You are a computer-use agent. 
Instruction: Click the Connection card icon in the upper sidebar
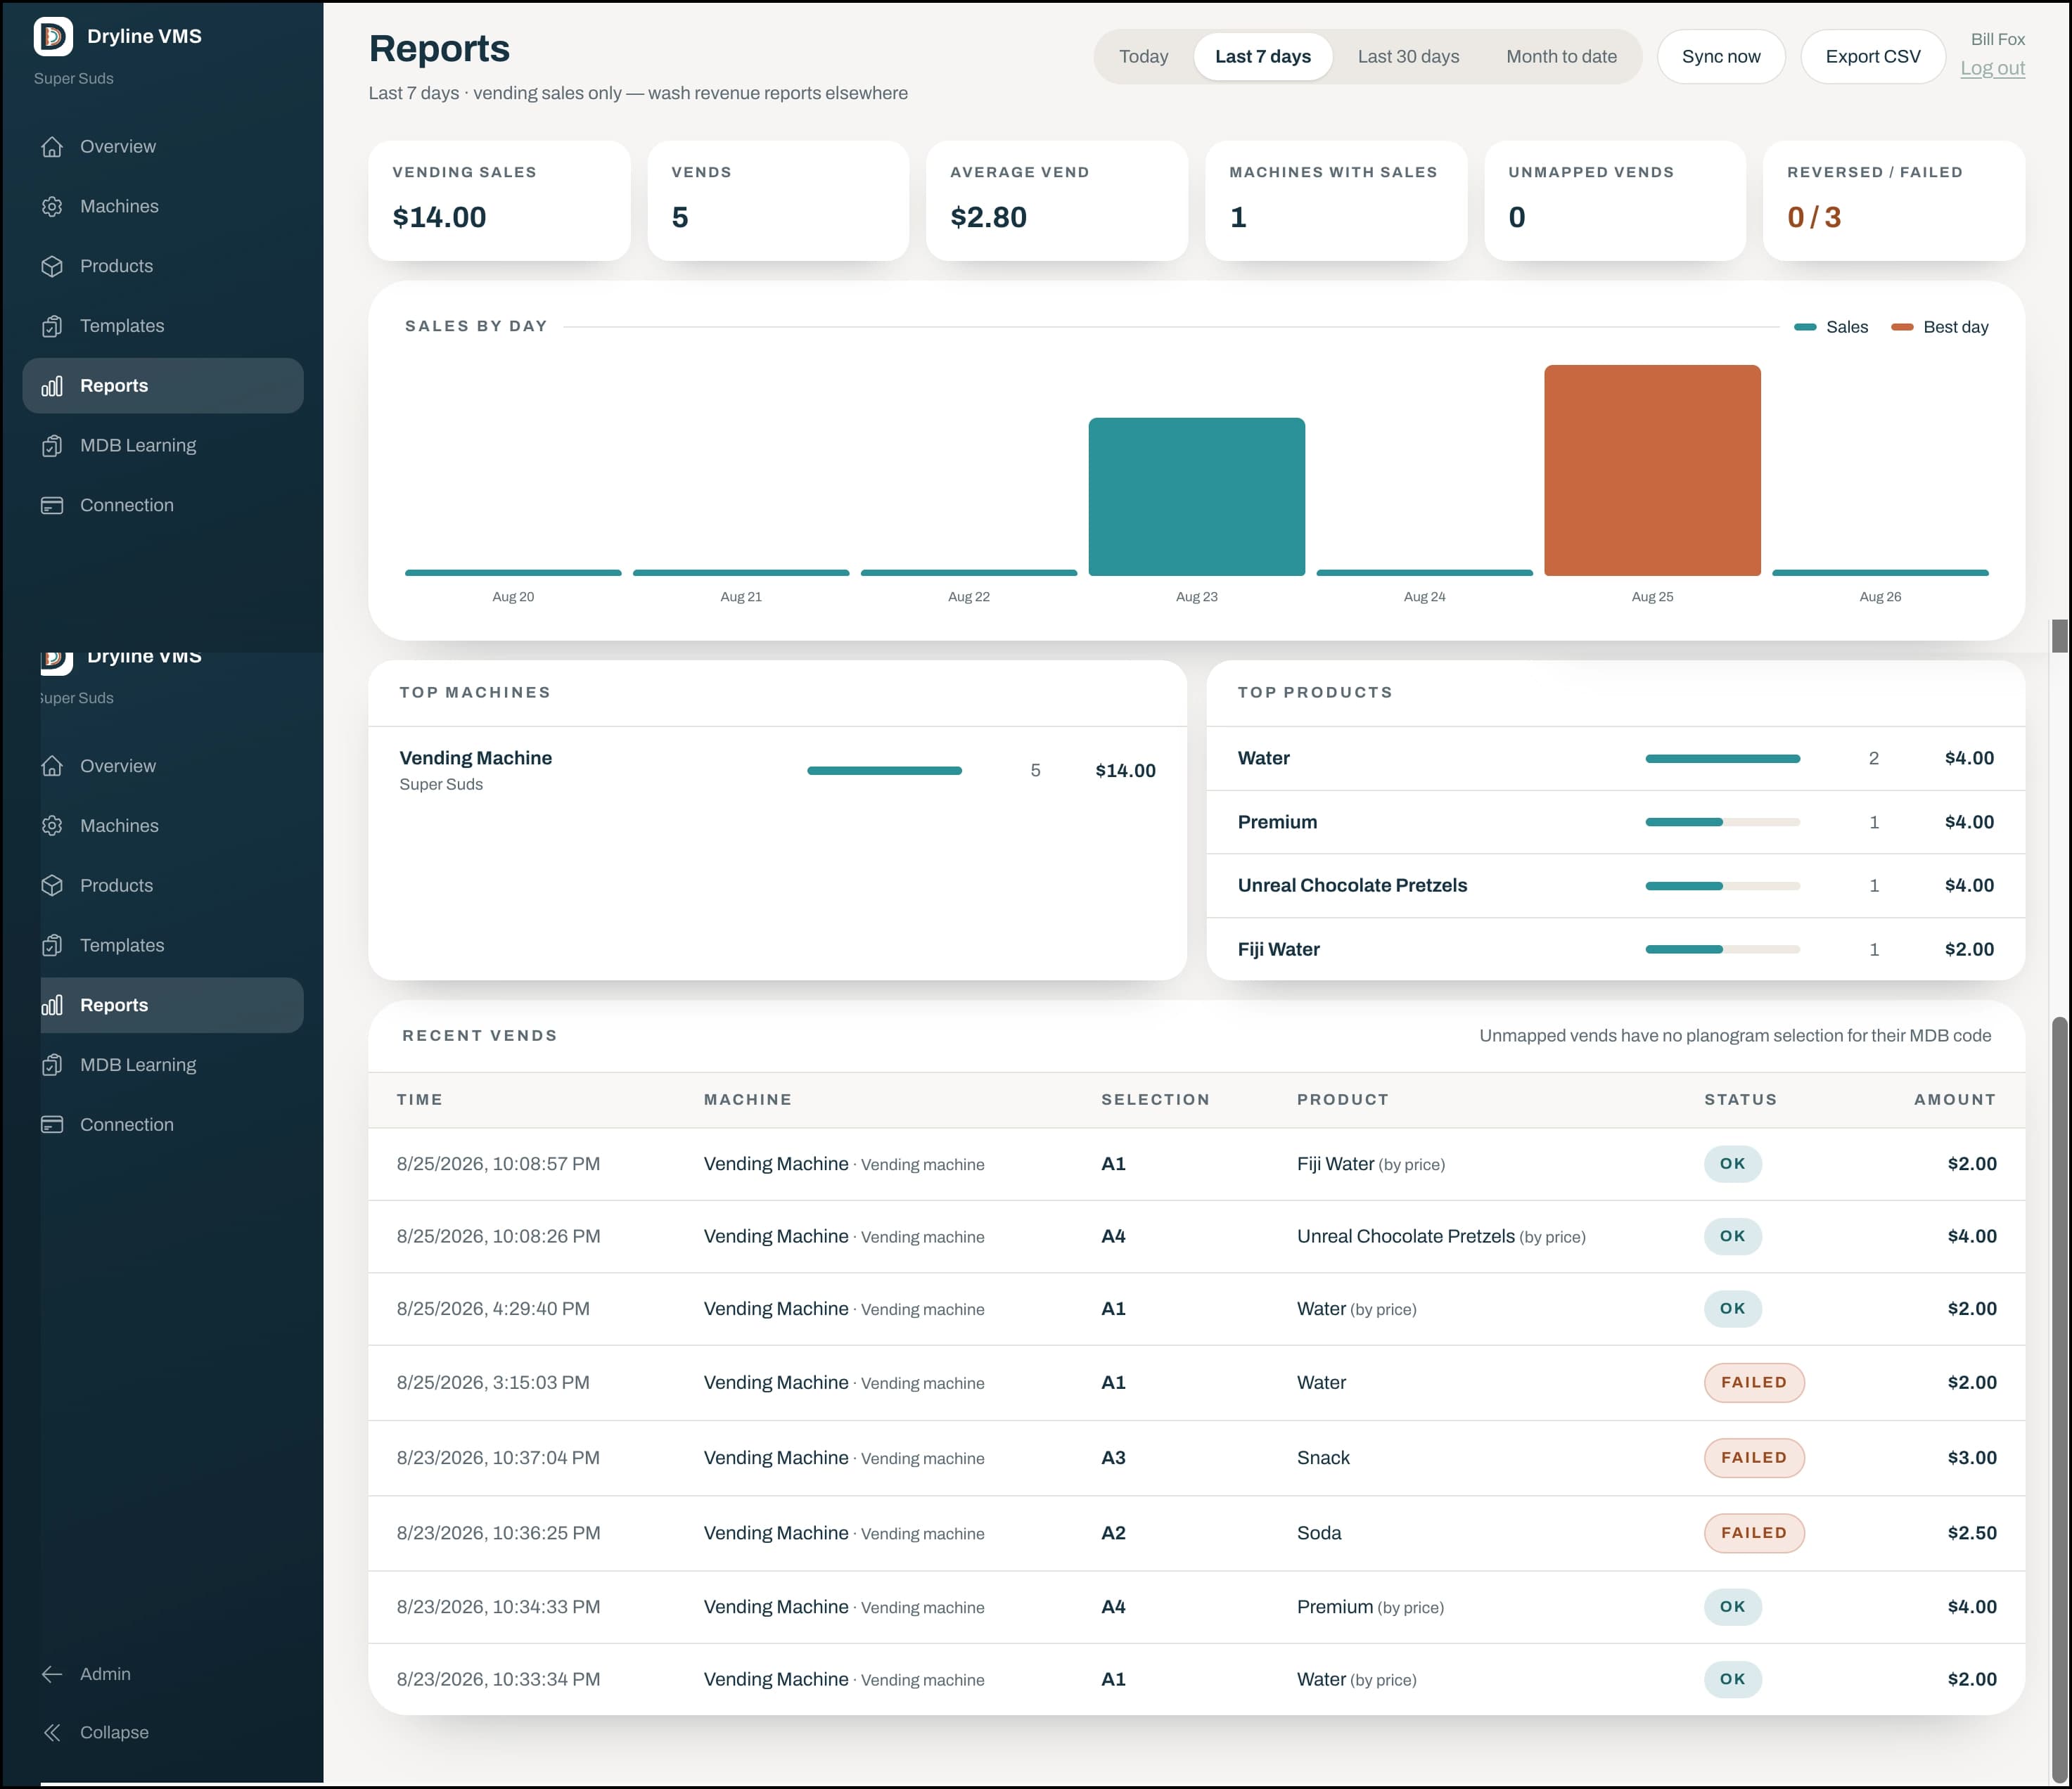point(52,506)
